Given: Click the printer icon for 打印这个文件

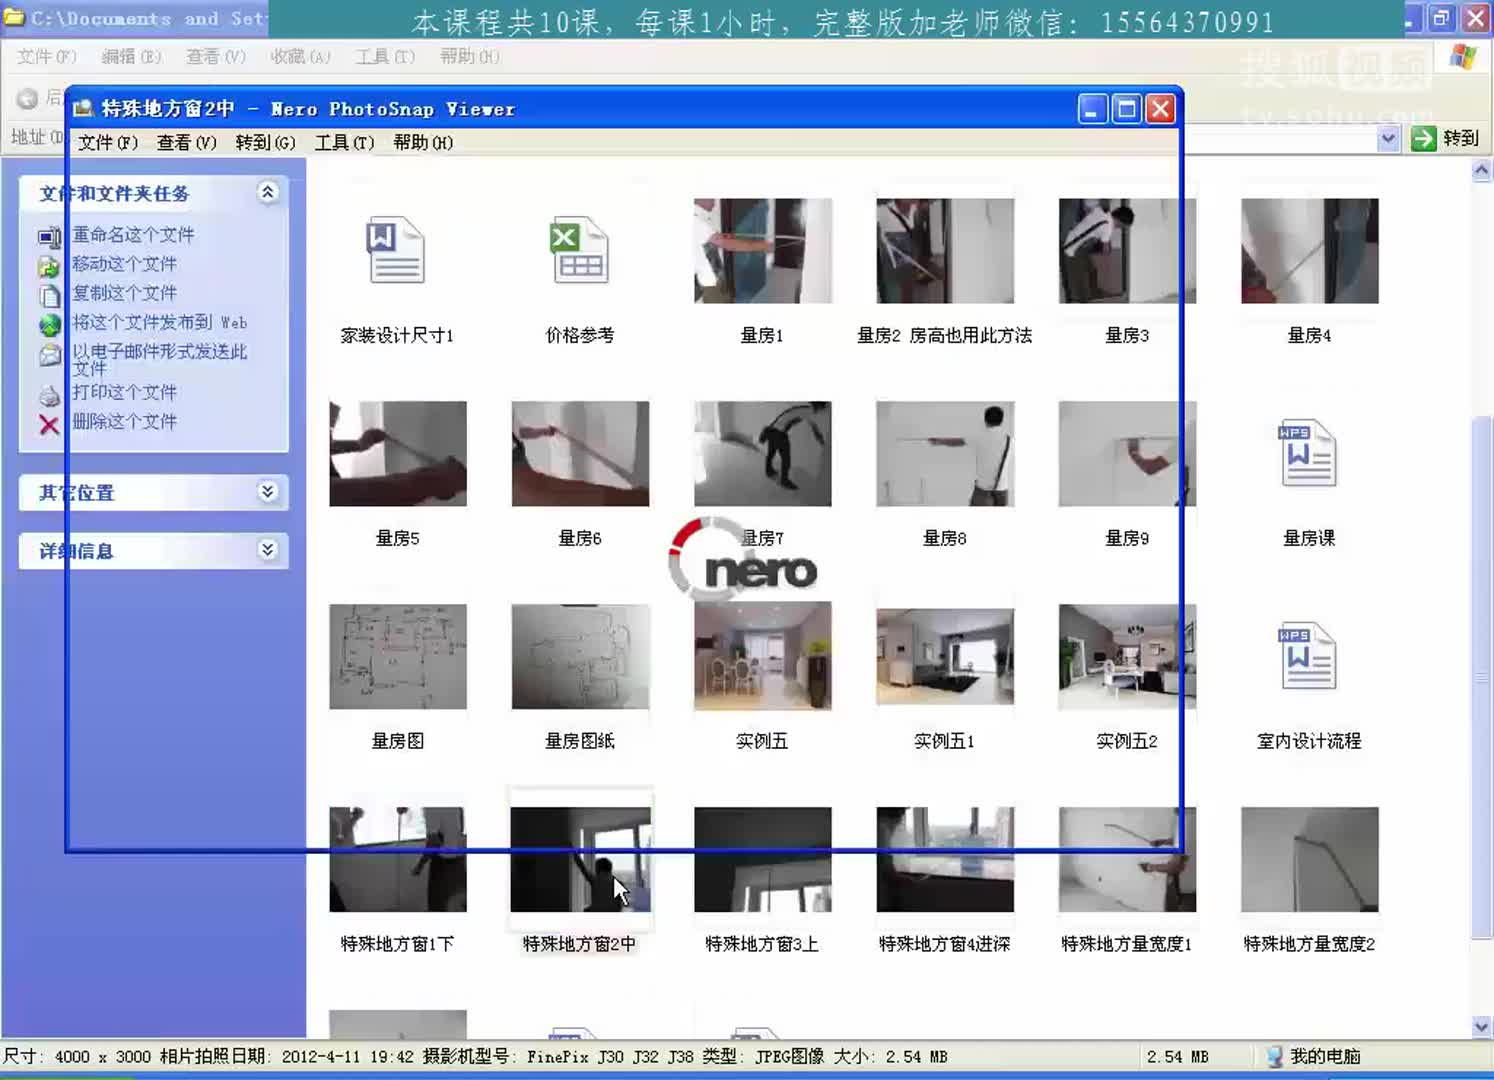Looking at the screenshot, I should tap(48, 393).
